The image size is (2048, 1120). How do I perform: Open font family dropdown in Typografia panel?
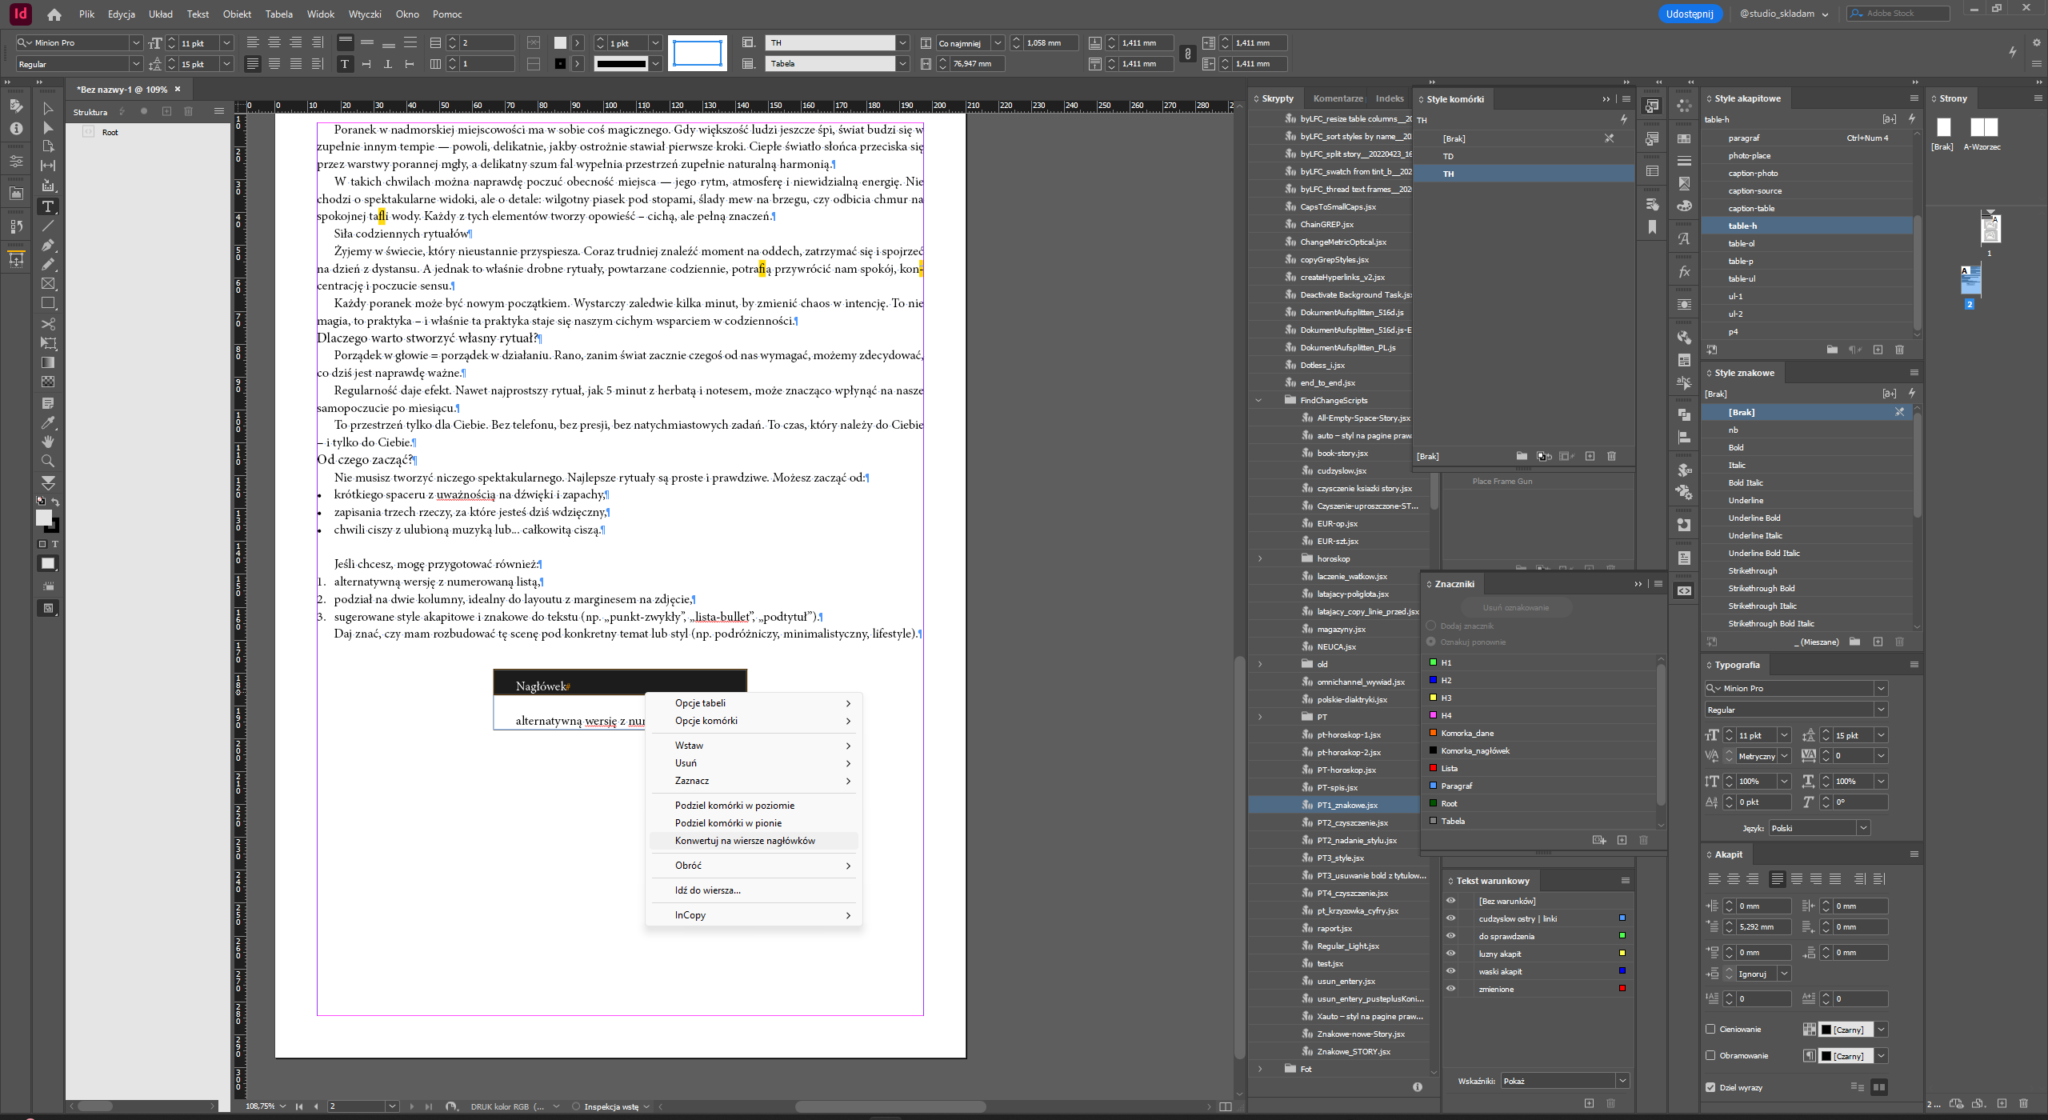click(1881, 688)
